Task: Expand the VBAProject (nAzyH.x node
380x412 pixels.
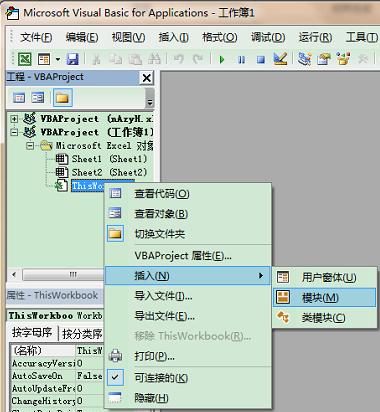Action: [14, 119]
